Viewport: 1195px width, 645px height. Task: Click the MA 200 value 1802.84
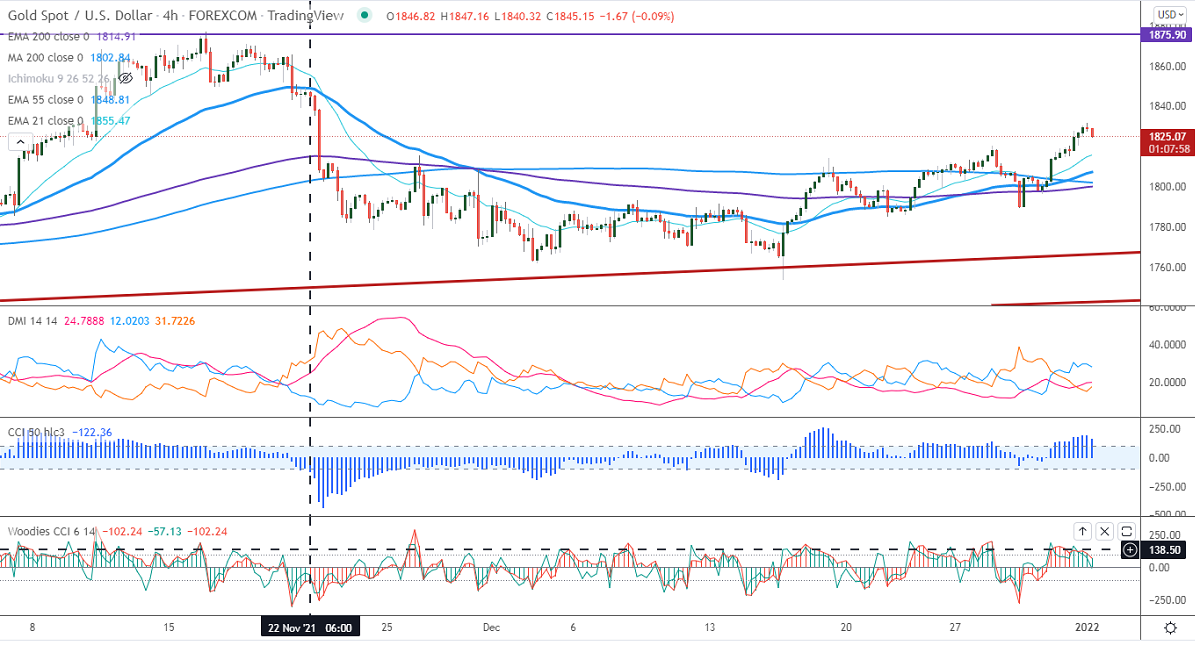tap(111, 57)
